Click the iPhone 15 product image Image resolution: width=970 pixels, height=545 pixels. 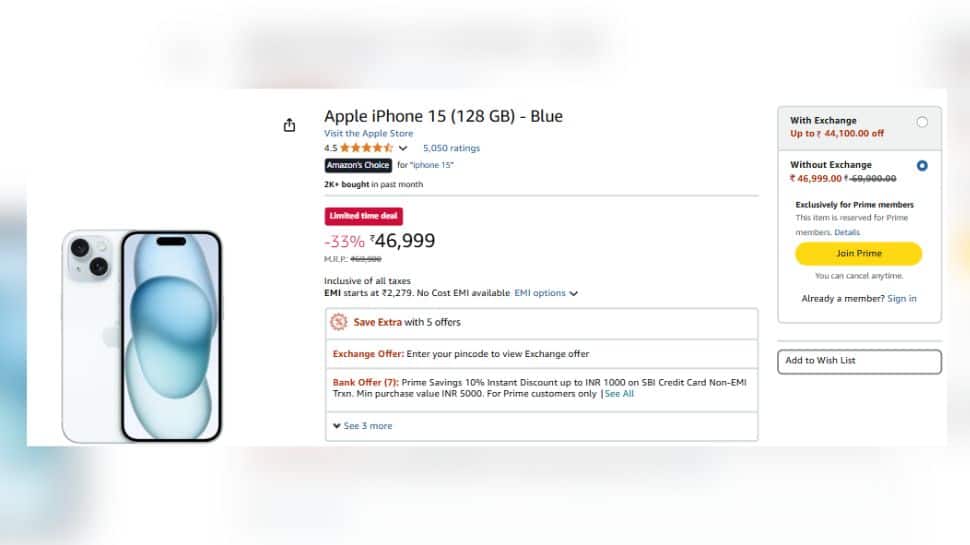point(142,336)
